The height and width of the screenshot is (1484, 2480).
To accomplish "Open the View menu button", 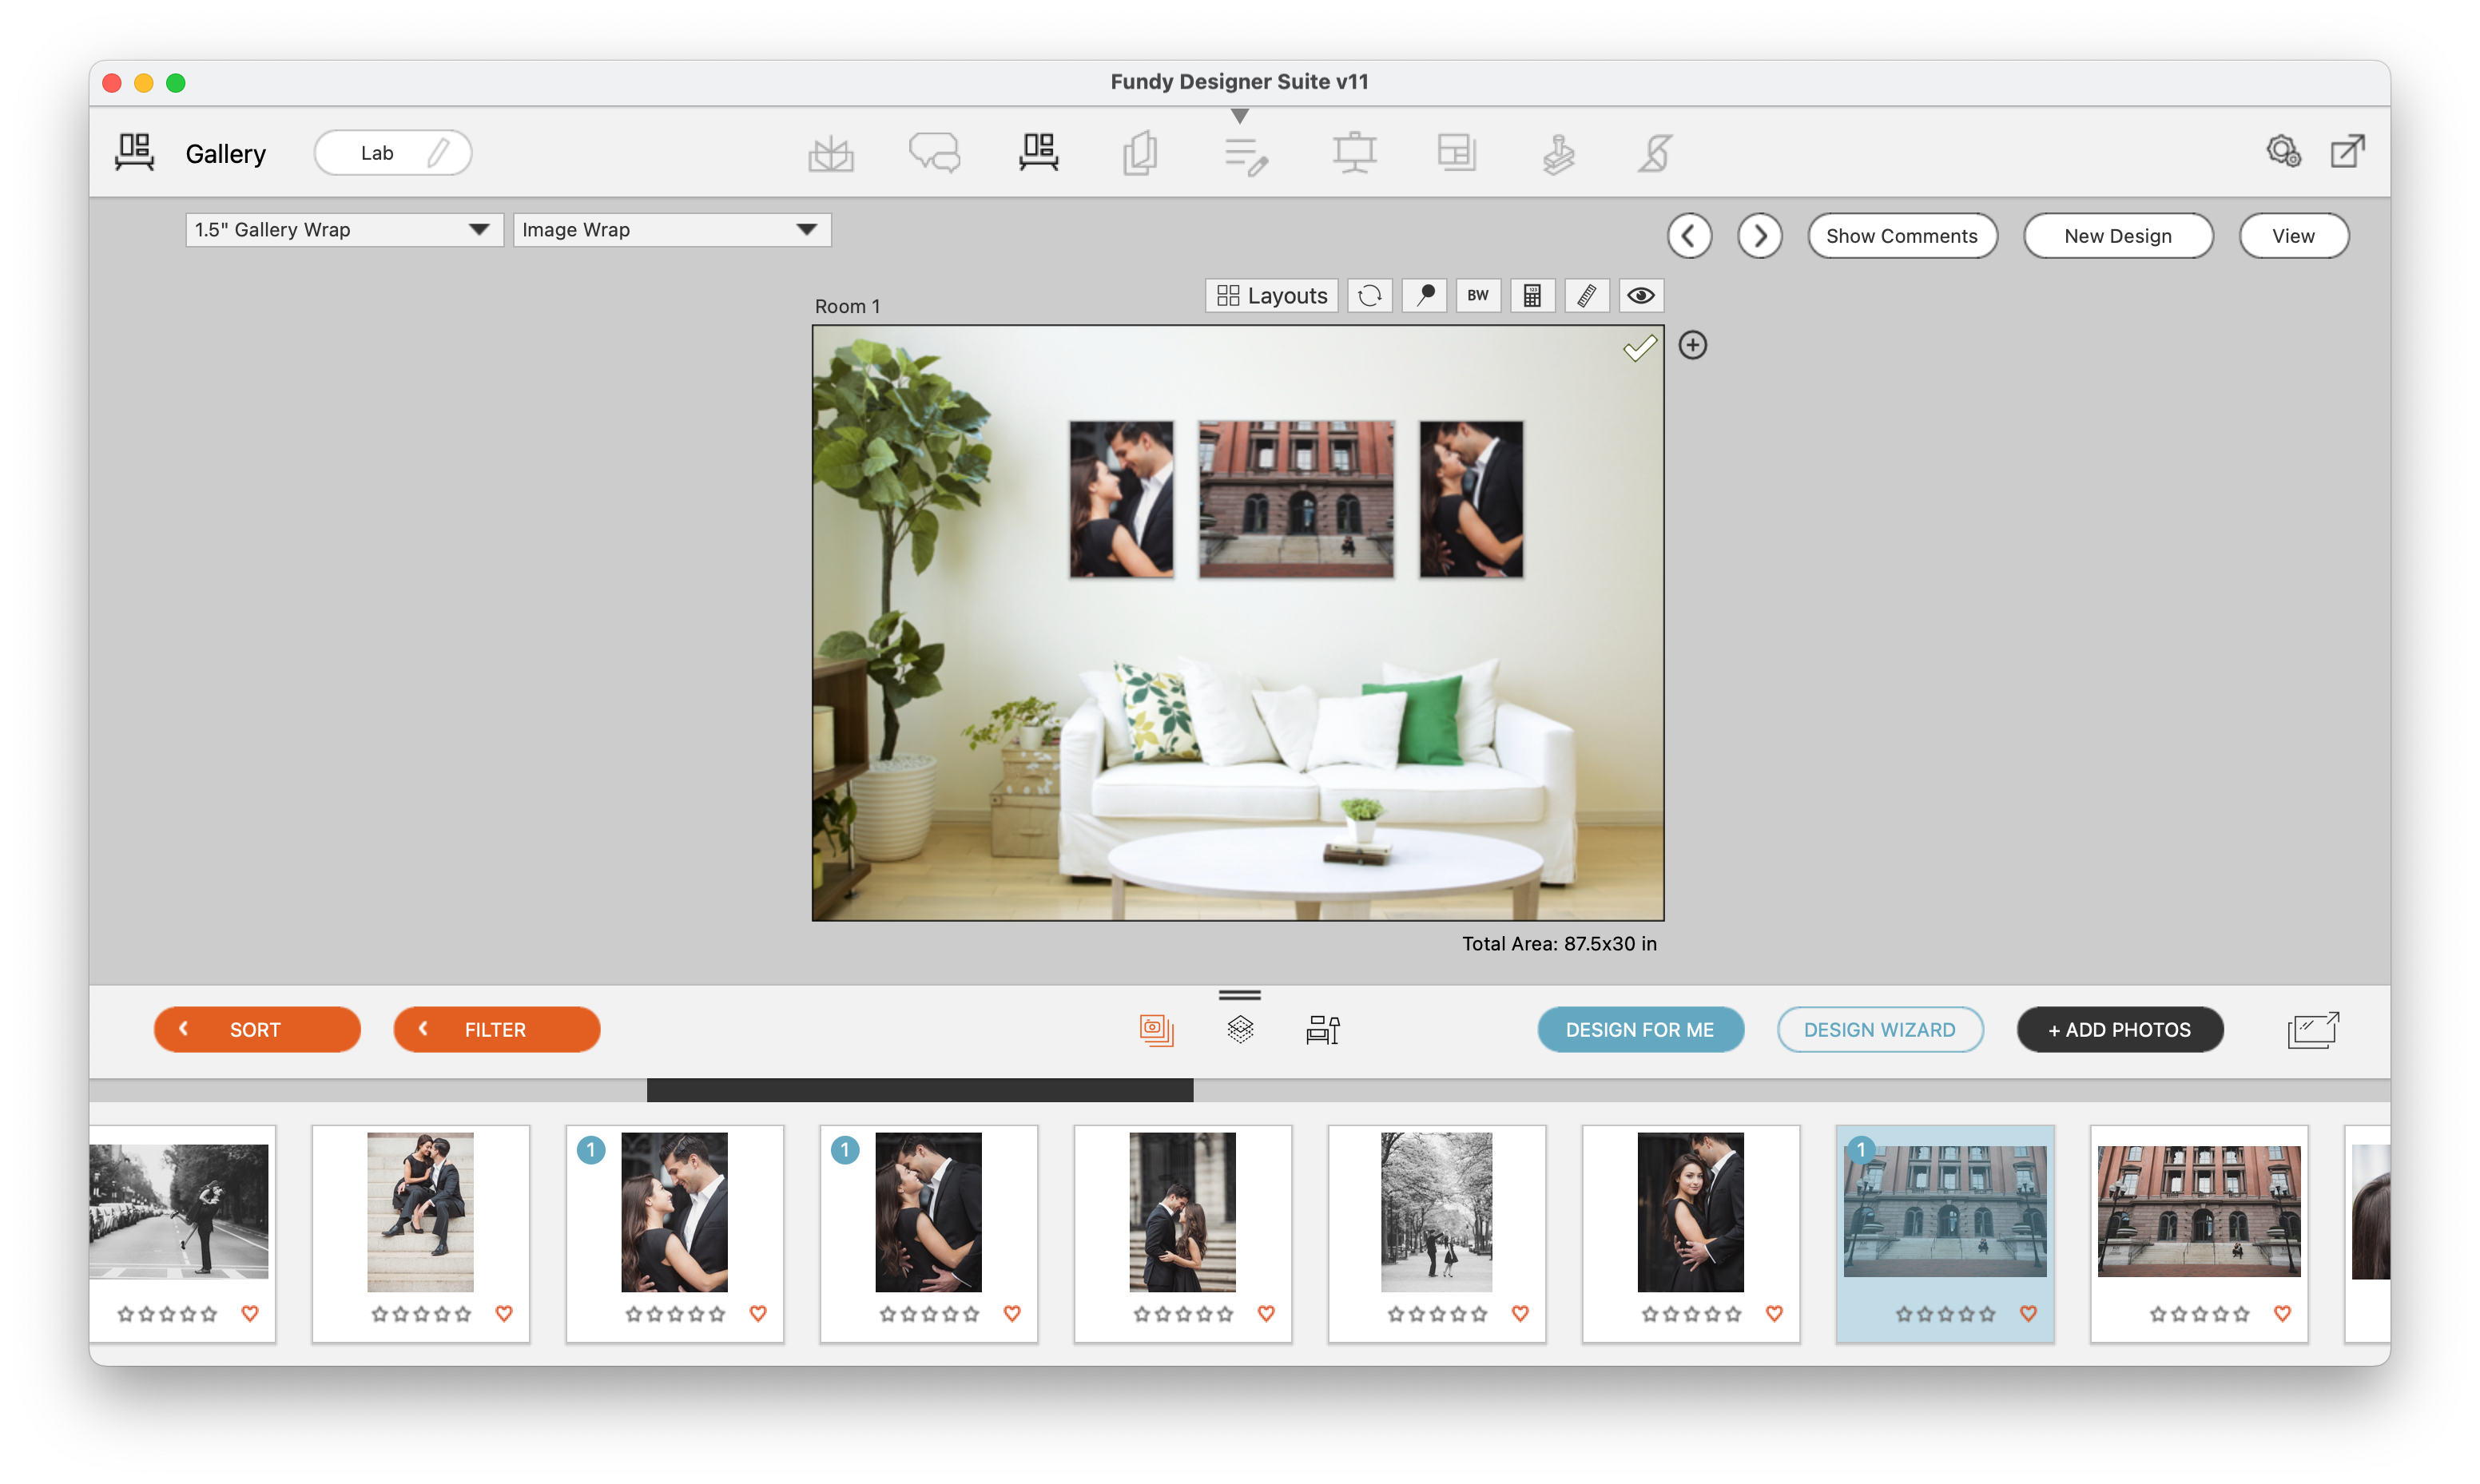I will tap(2293, 236).
